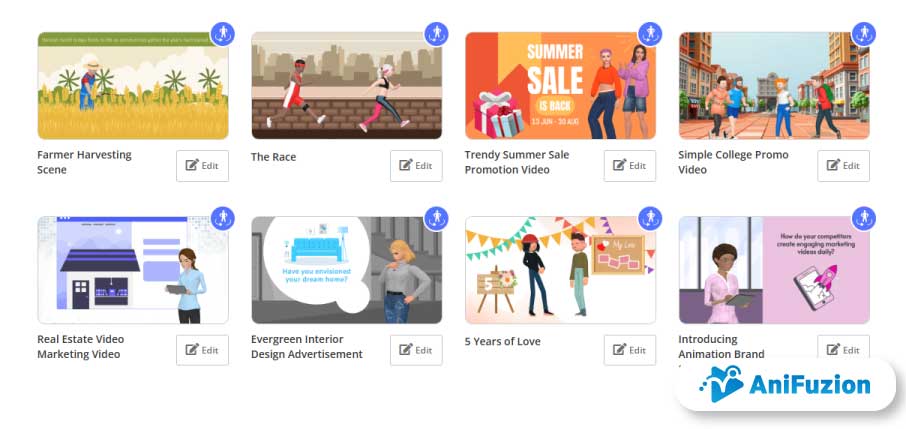This screenshot has width=906, height=429.
Task: Edit the Evergreen Interior Design Advertisement
Action: coord(416,350)
